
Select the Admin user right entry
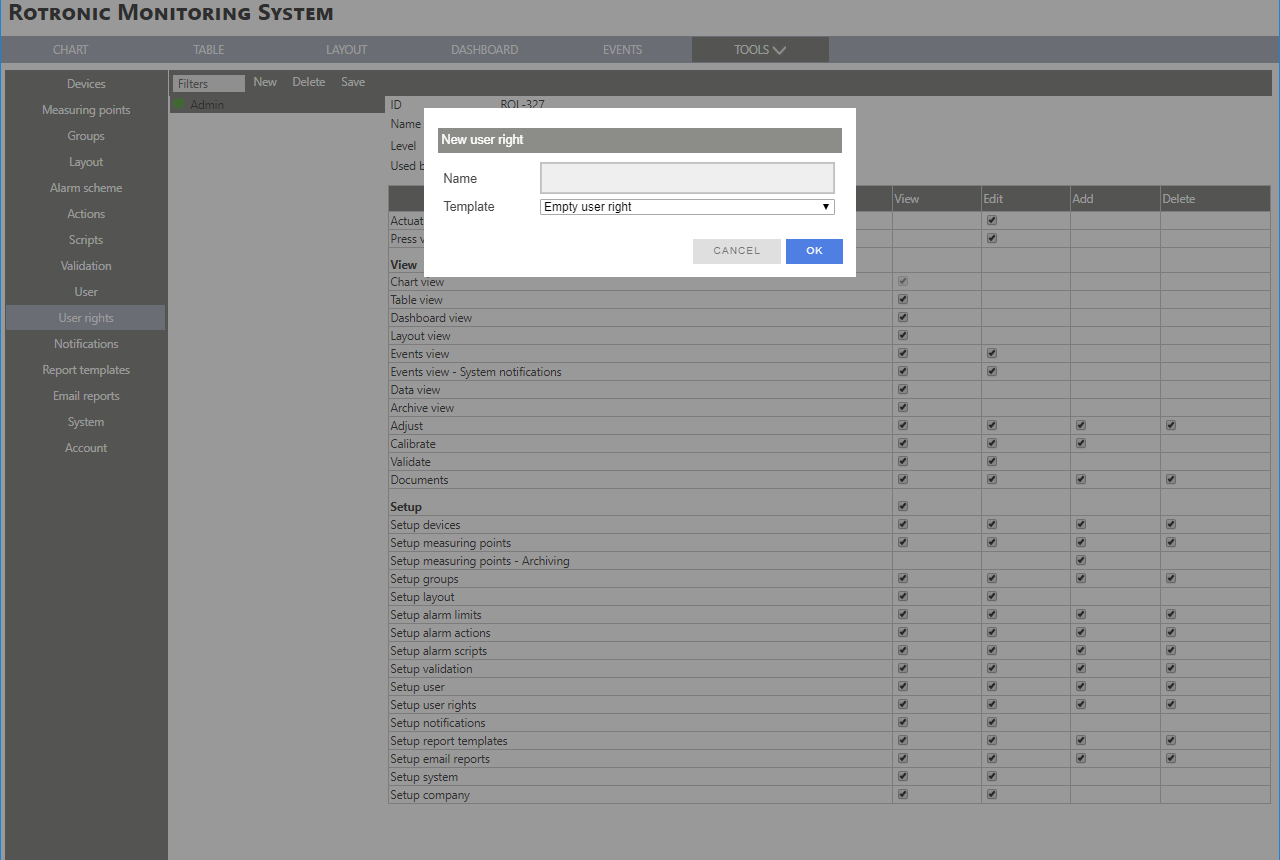(x=277, y=105)
